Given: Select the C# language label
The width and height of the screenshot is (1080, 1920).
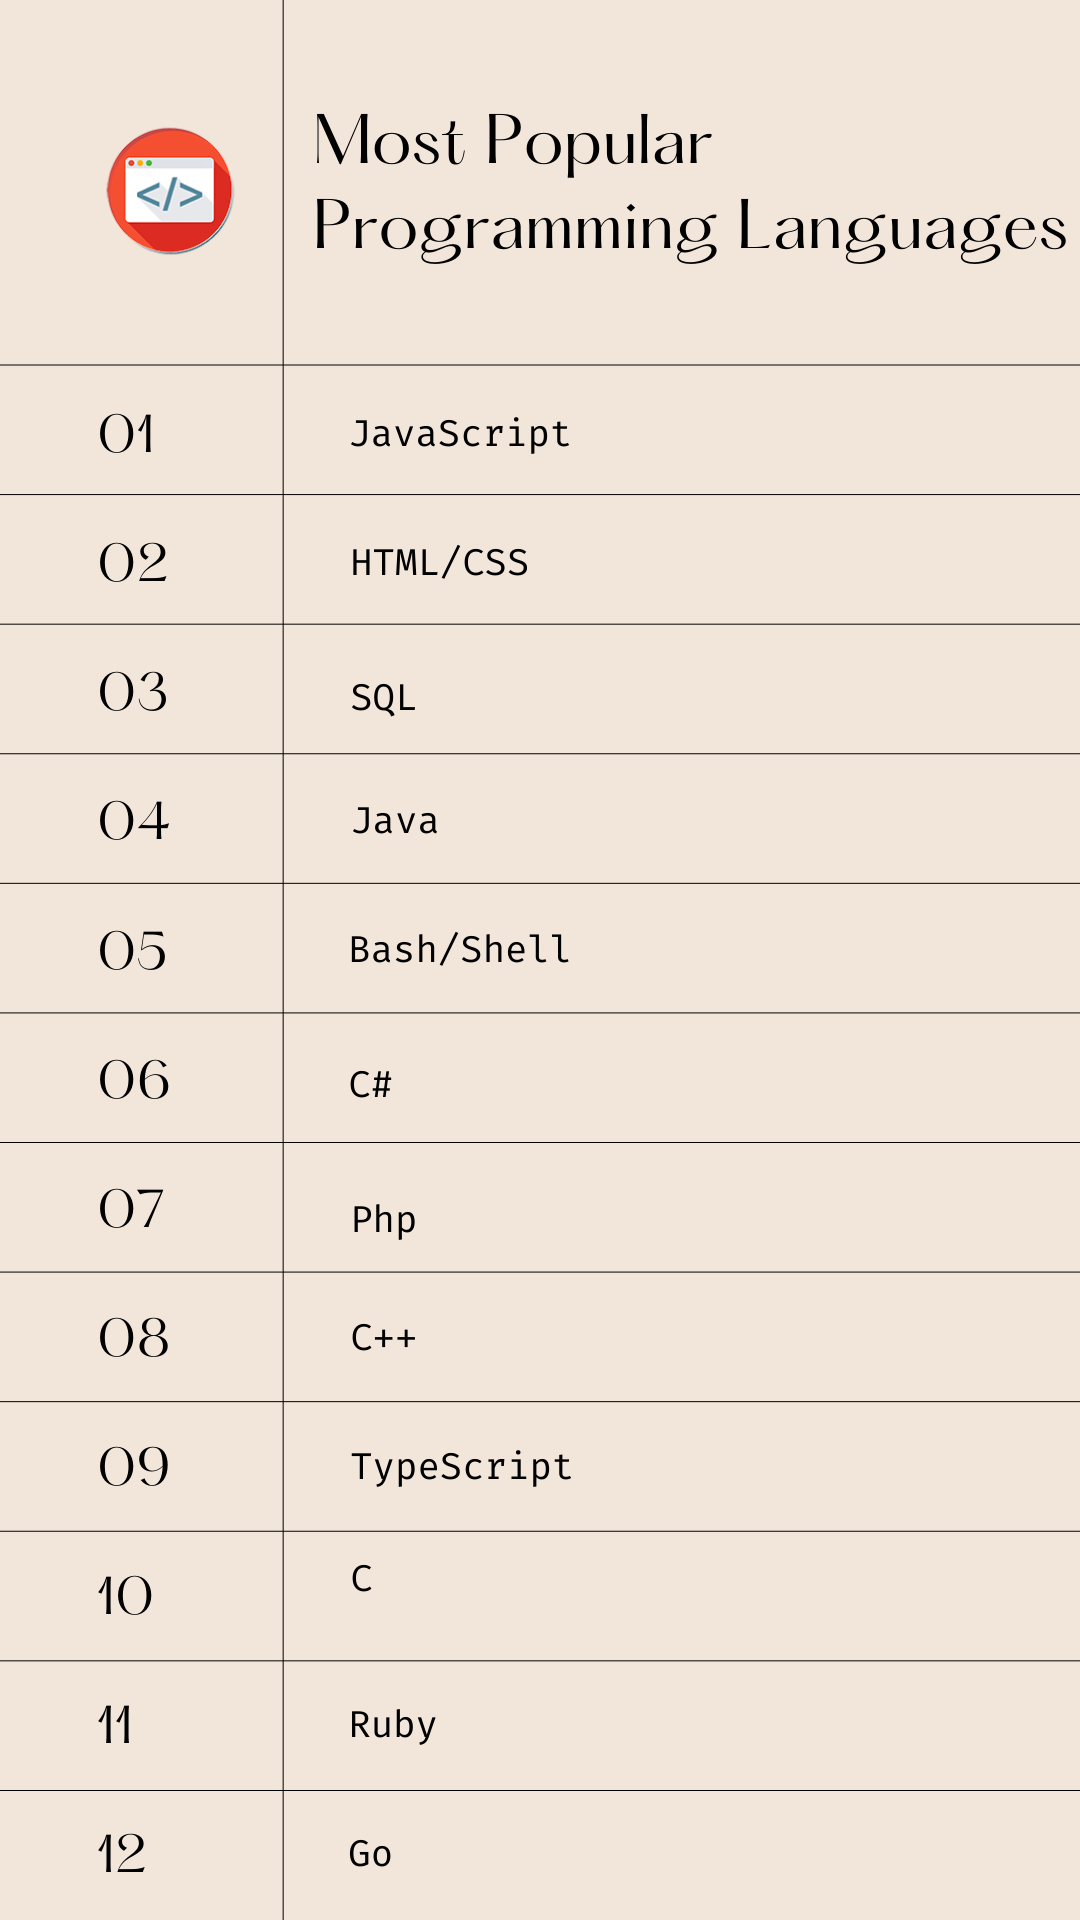Looking at the screenshot, I should click(x=370, y=1084).
